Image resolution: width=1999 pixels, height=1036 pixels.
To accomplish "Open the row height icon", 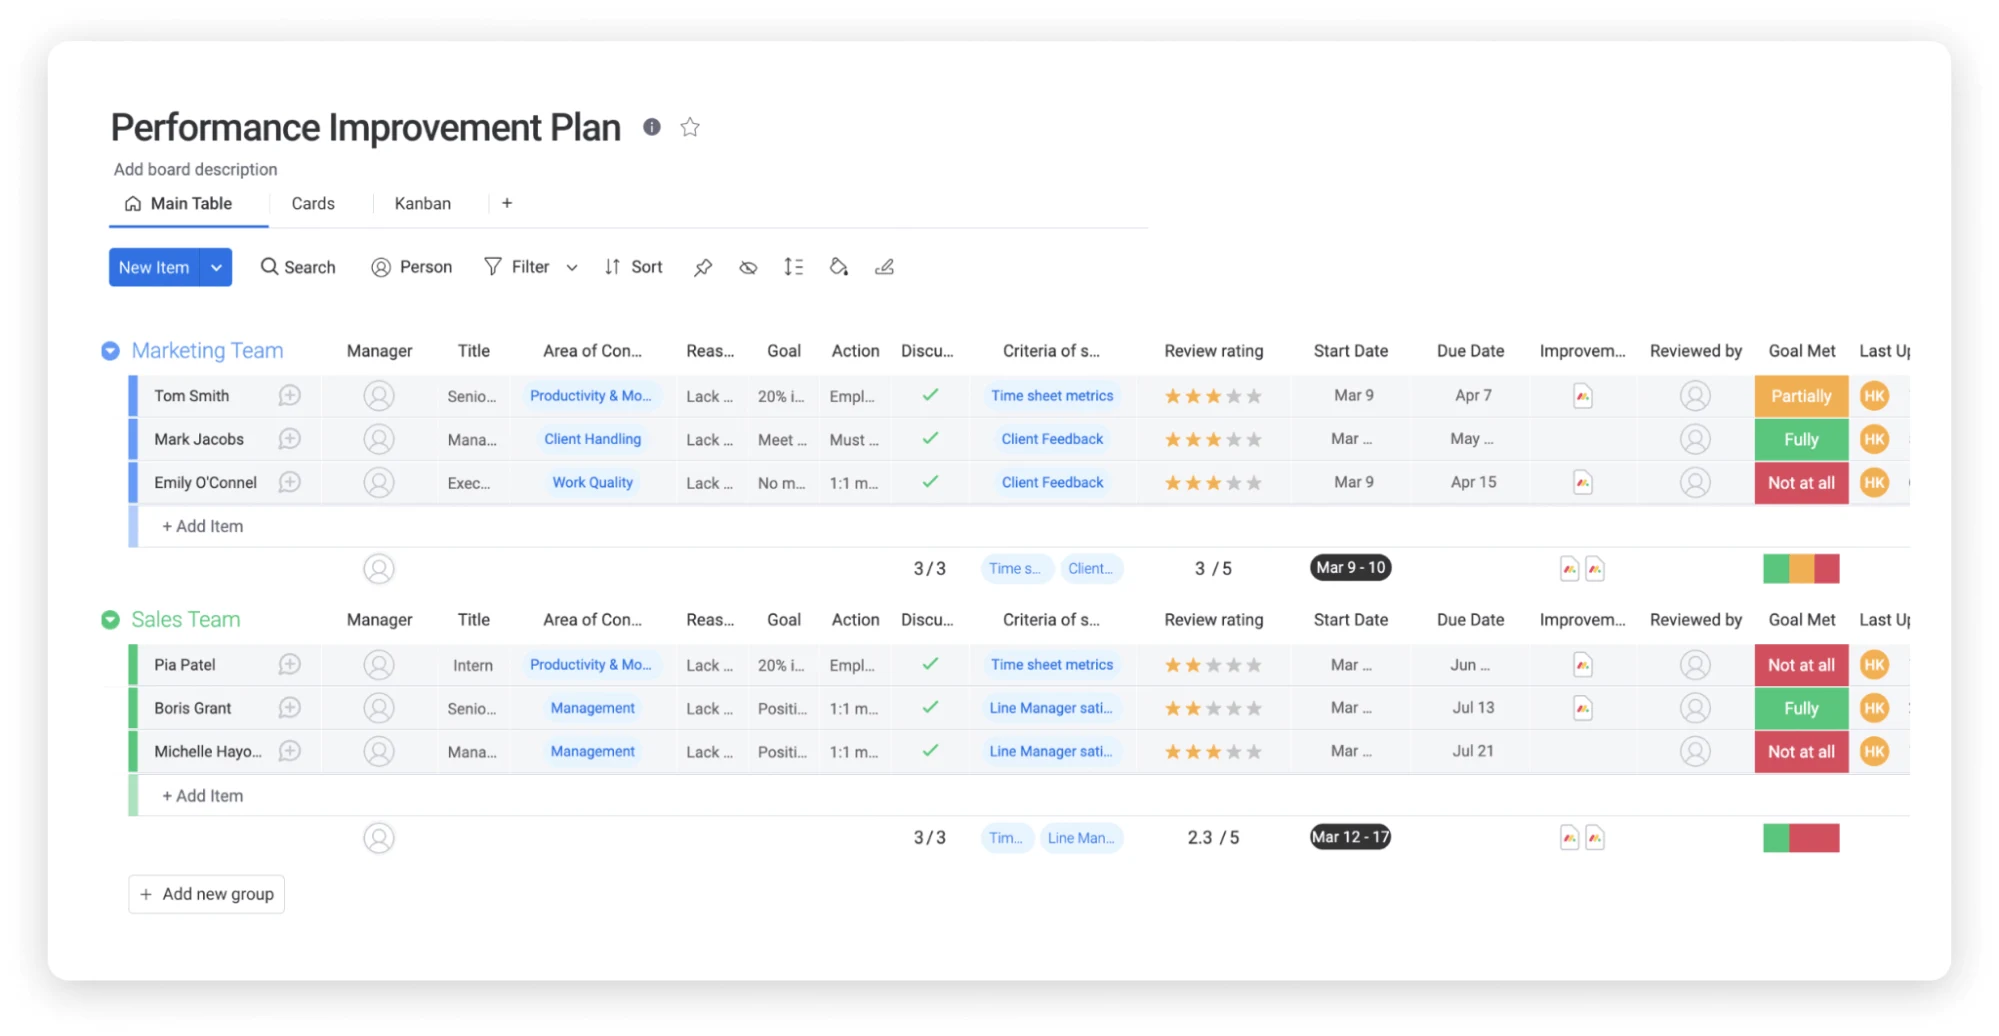I will [x=793, y=267].
